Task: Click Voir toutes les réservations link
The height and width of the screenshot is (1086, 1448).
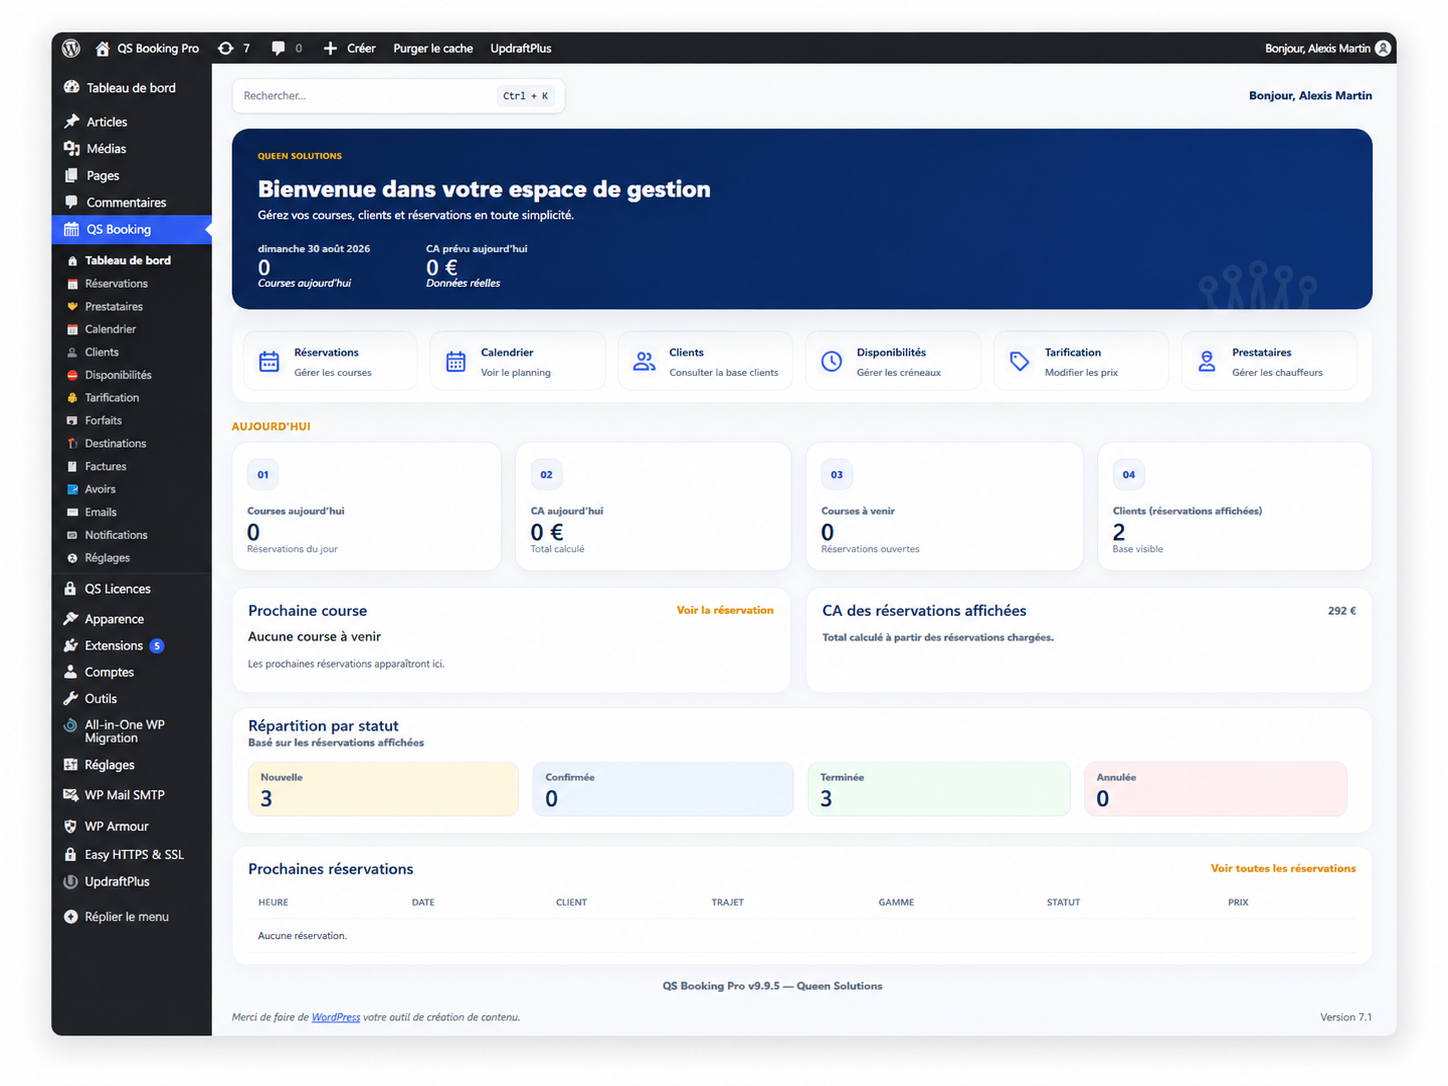Action: (1283, 868)
